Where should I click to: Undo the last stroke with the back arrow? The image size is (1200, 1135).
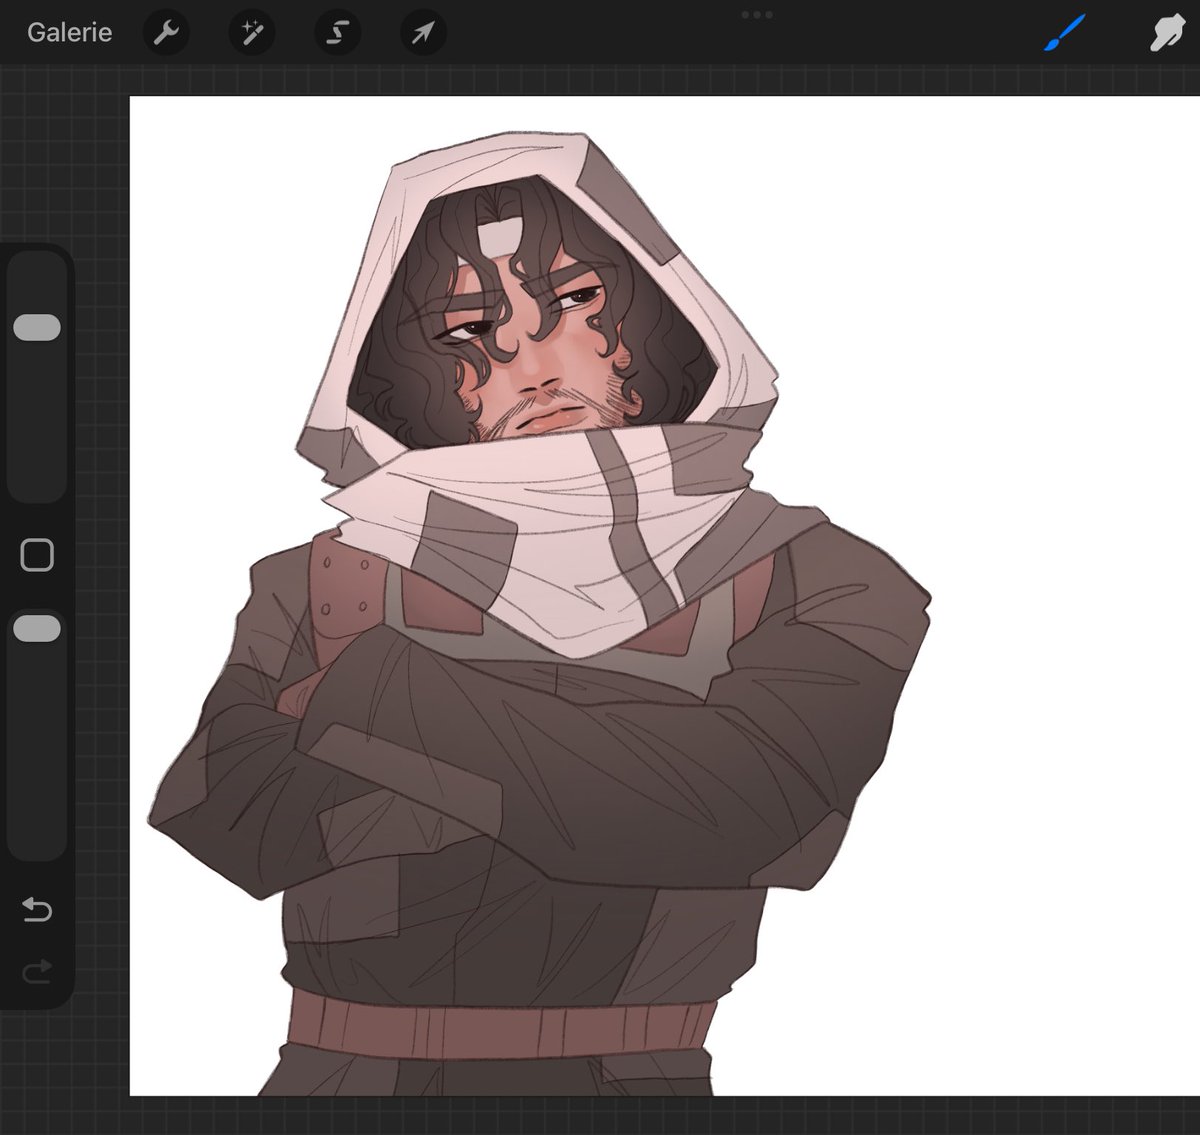coord(36,910)
